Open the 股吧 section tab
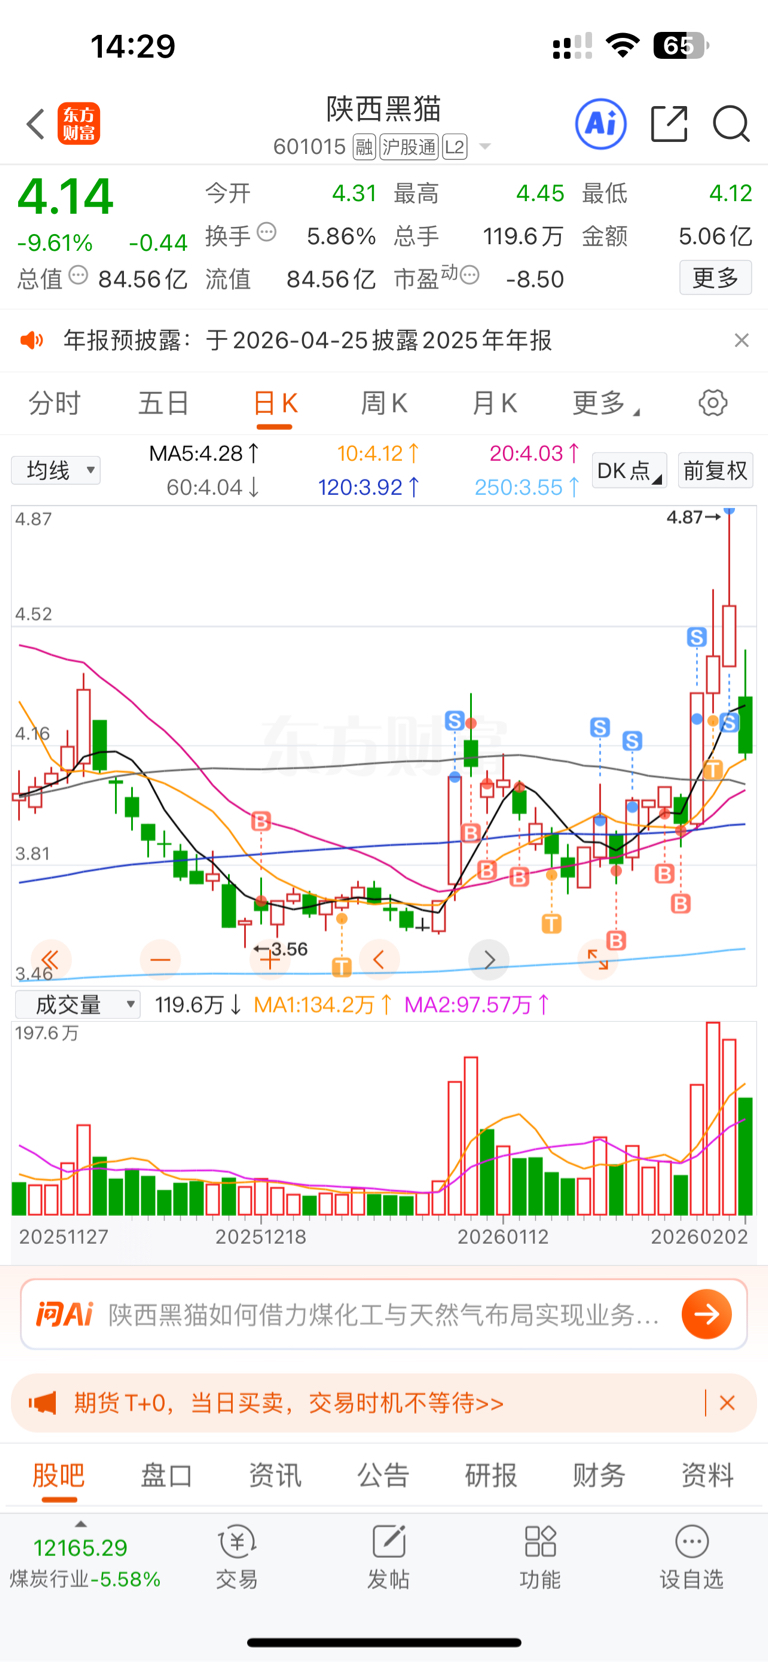768x1662 pixels. click(x=59, y=1475)
